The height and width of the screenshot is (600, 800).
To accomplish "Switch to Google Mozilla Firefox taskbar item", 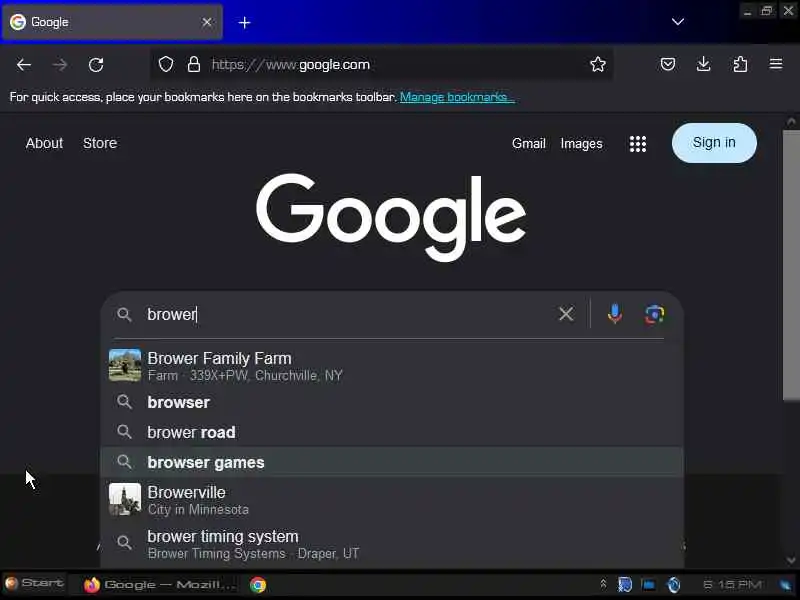I will click(160, 585).
